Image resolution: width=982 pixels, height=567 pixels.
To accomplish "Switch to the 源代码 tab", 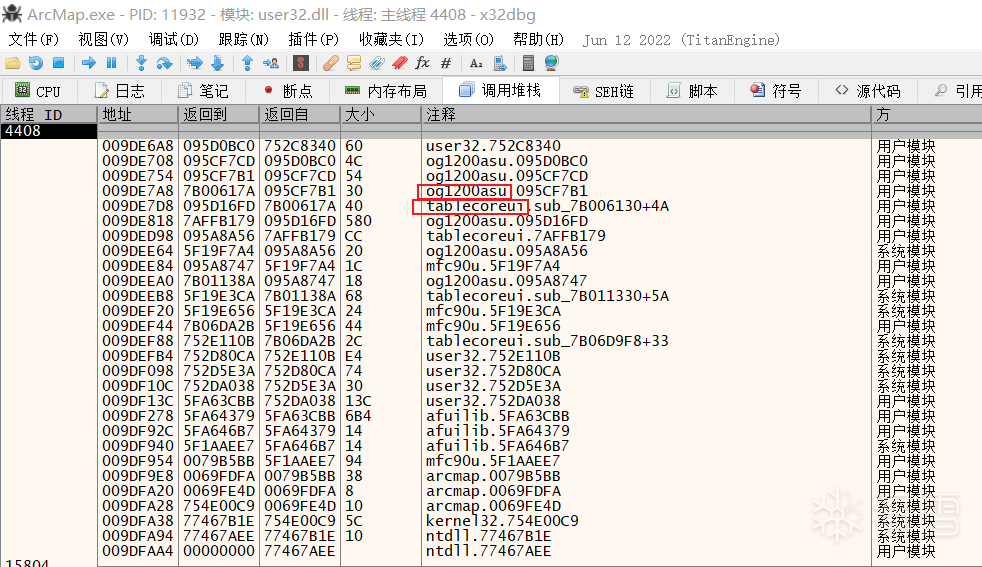I will pyautogui.click(x=868, y=91).
